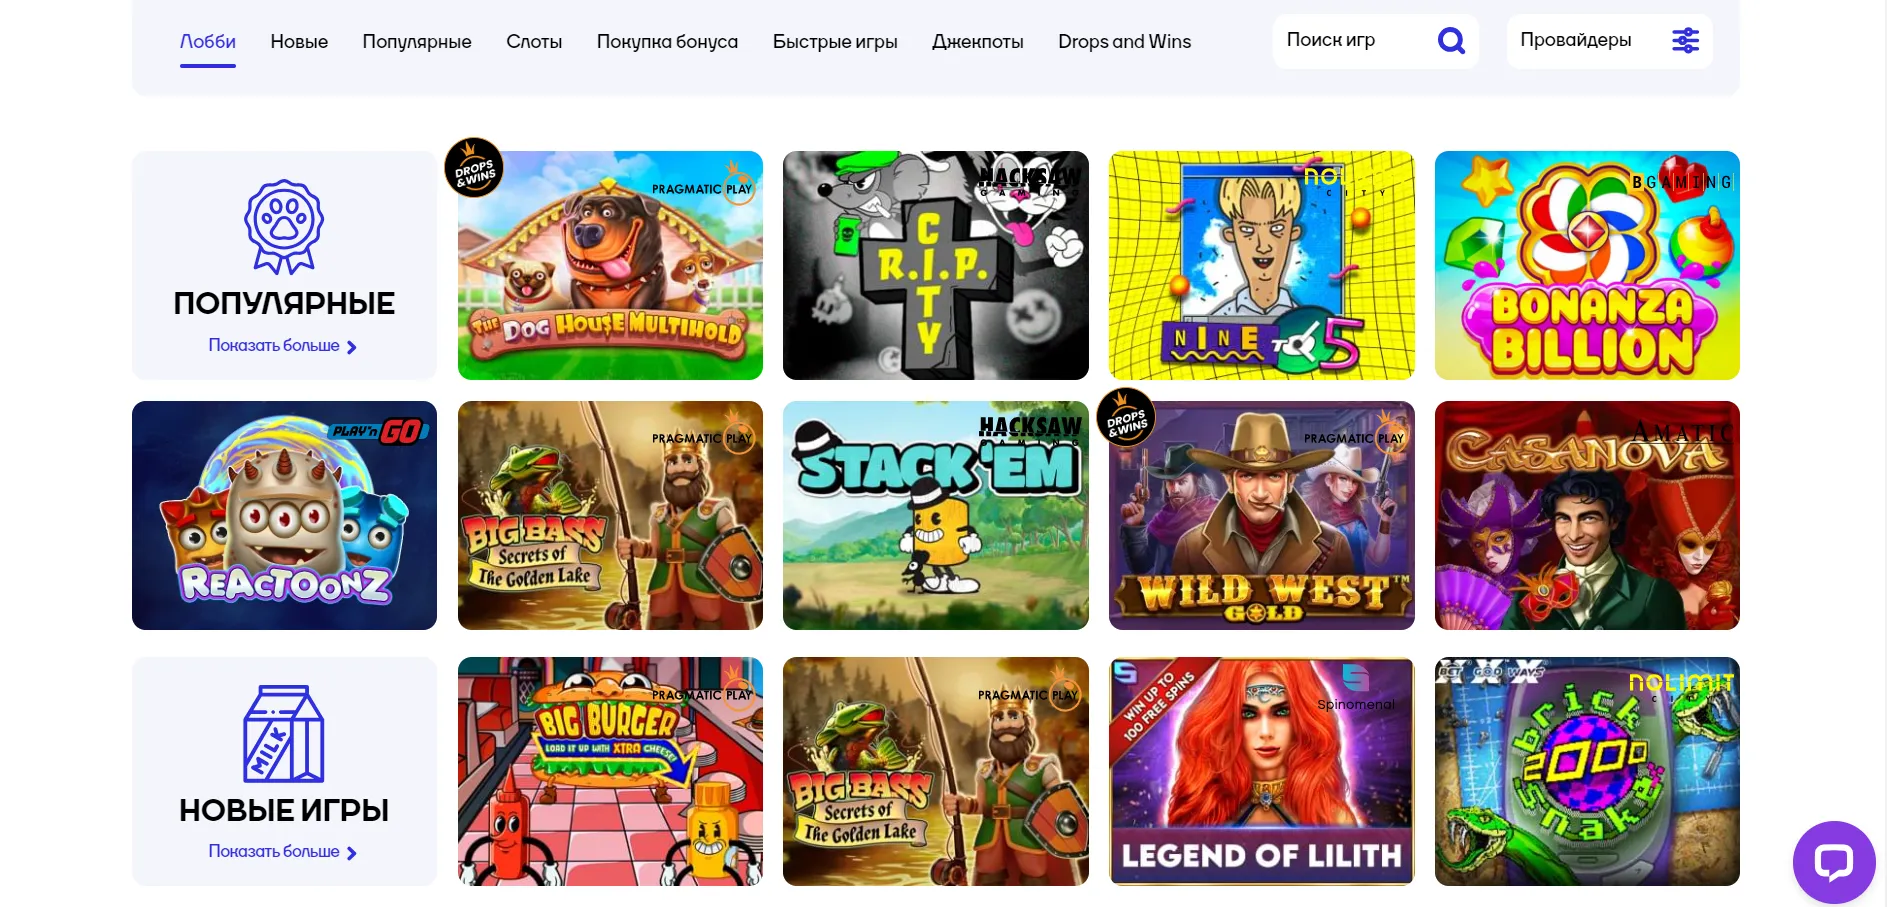
Task: Select the Stack 'Em game thumbnail
Action: 935,515
